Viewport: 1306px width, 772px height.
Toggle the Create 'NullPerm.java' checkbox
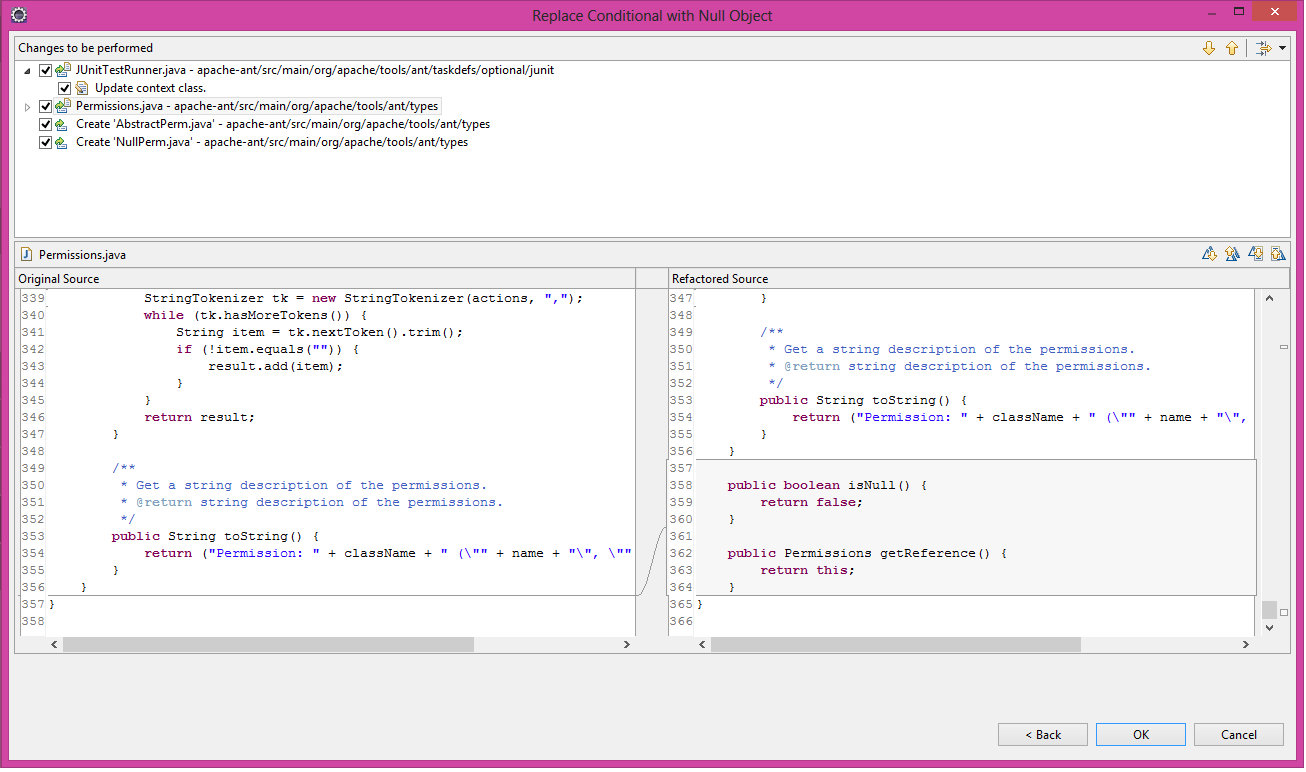click(45, 142)
